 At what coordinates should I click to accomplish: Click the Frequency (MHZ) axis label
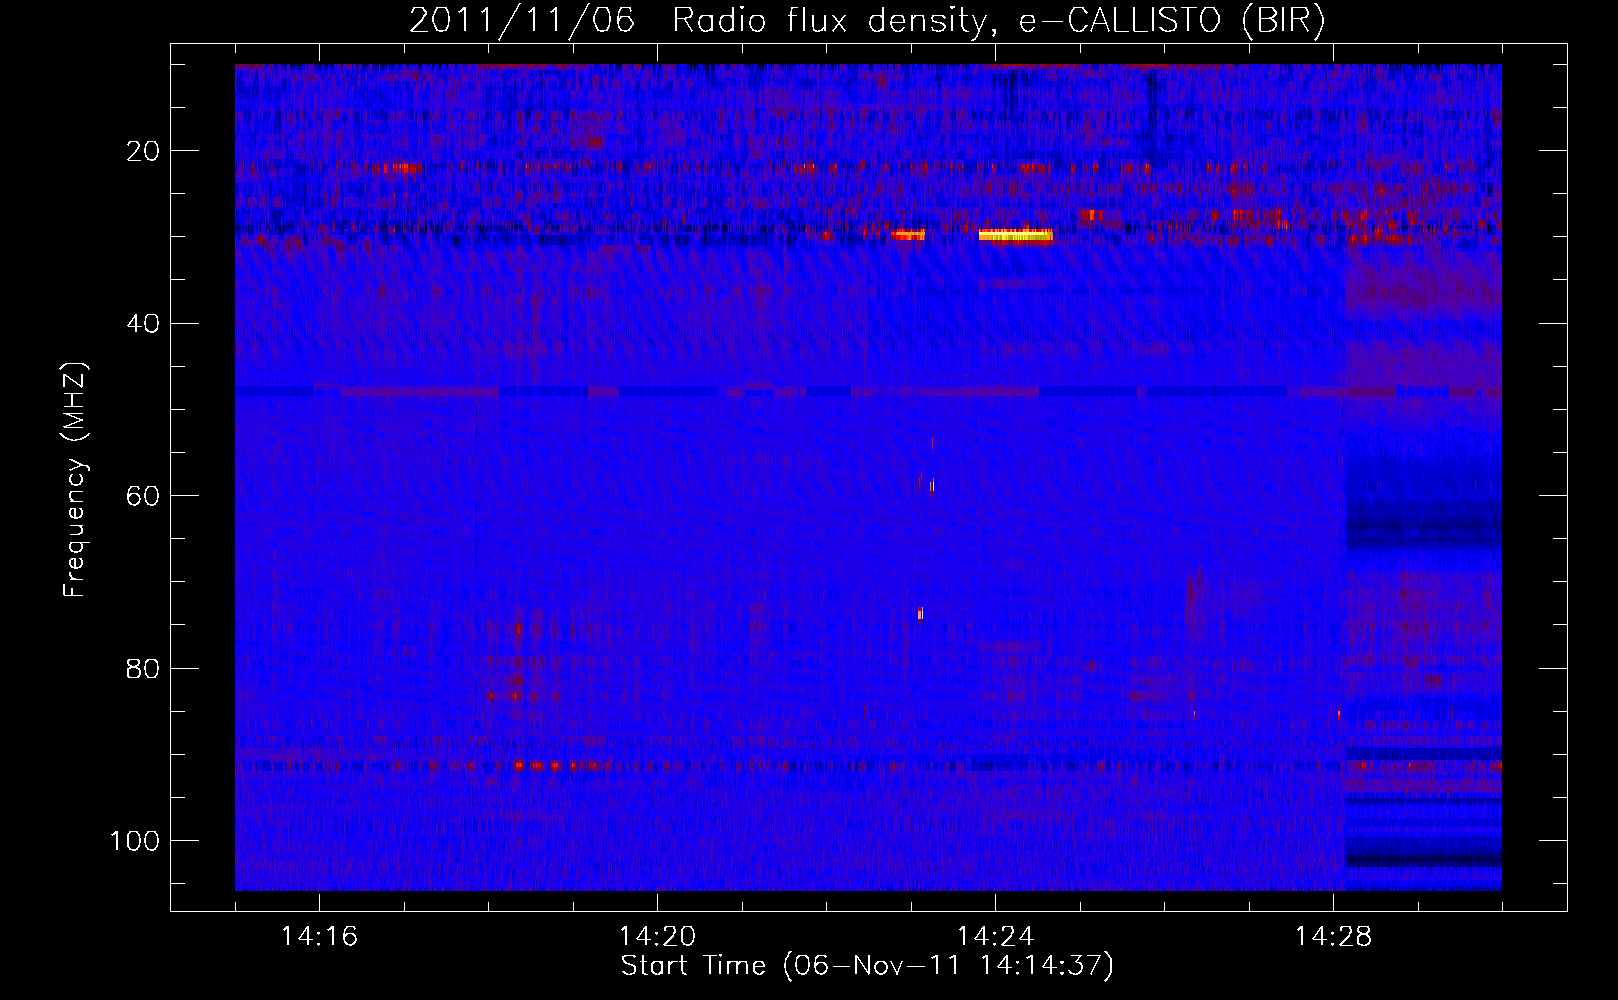75,480
